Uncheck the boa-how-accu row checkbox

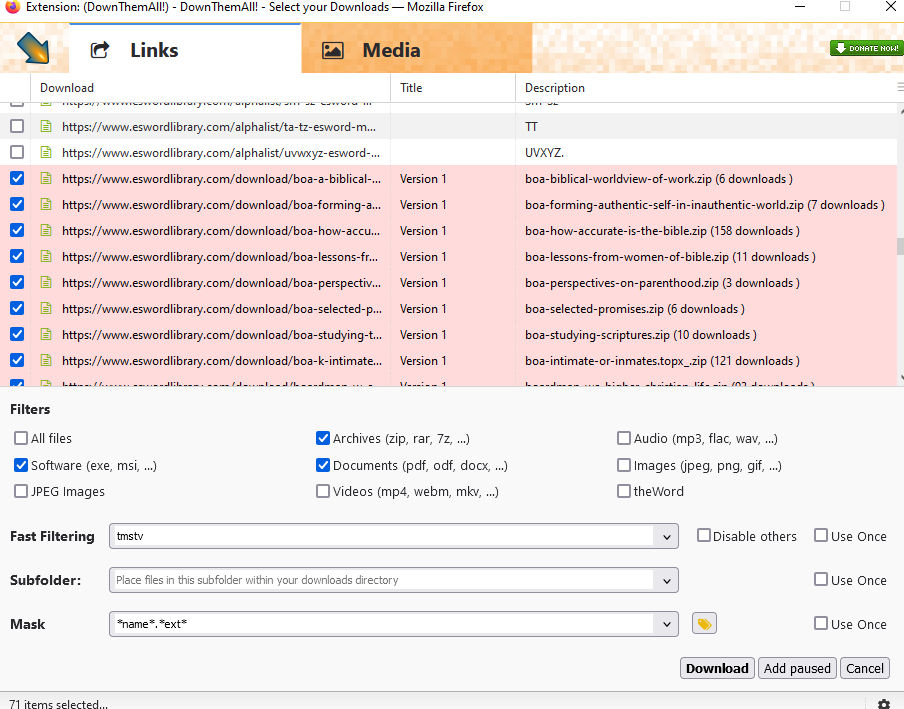coord(17,230)
